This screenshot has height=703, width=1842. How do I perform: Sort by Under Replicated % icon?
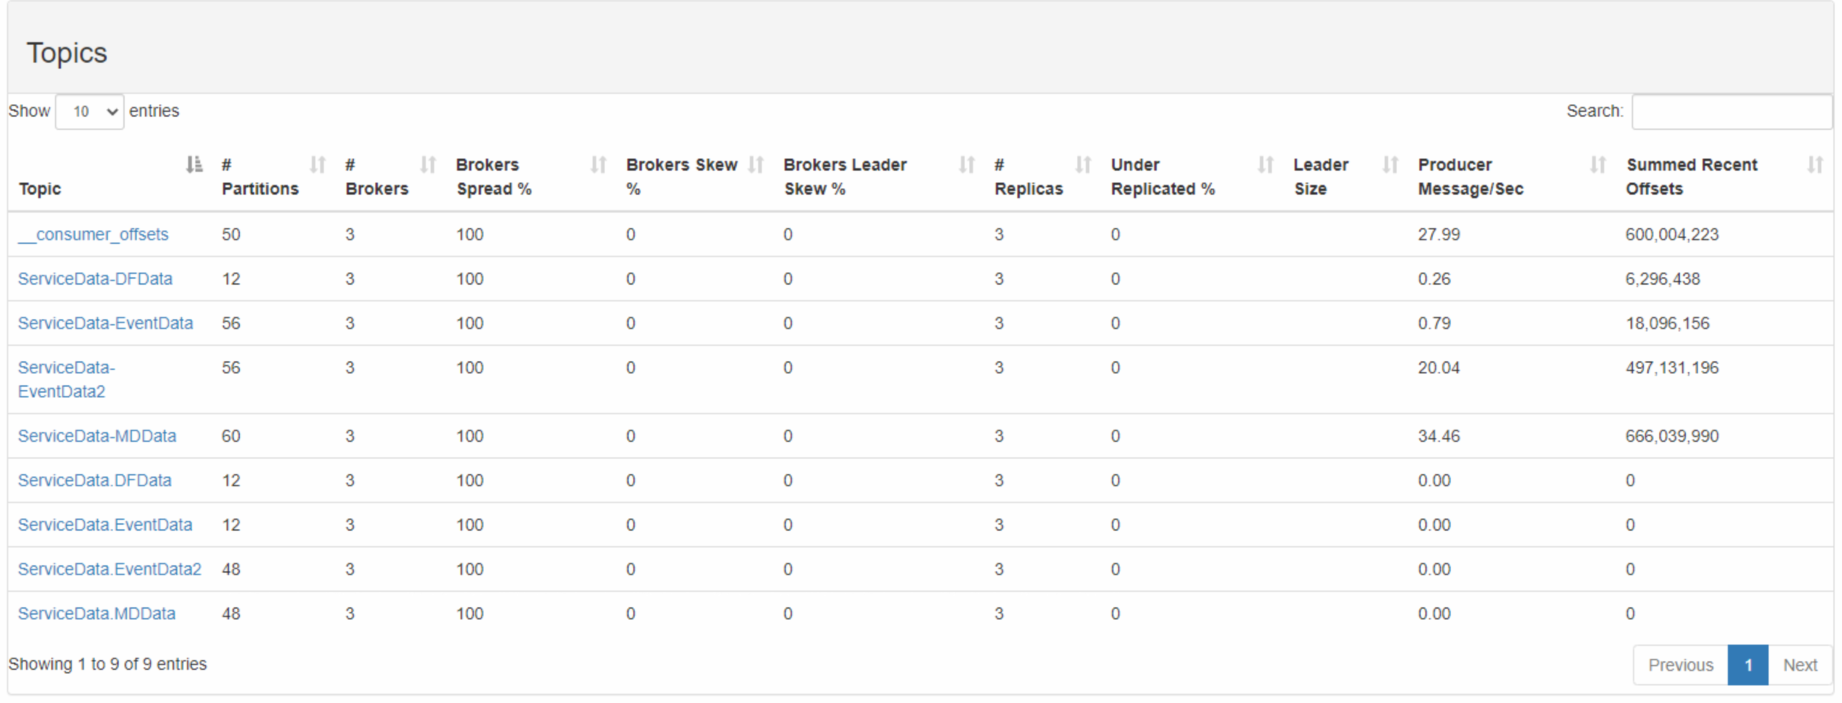tap(1265, 165)
